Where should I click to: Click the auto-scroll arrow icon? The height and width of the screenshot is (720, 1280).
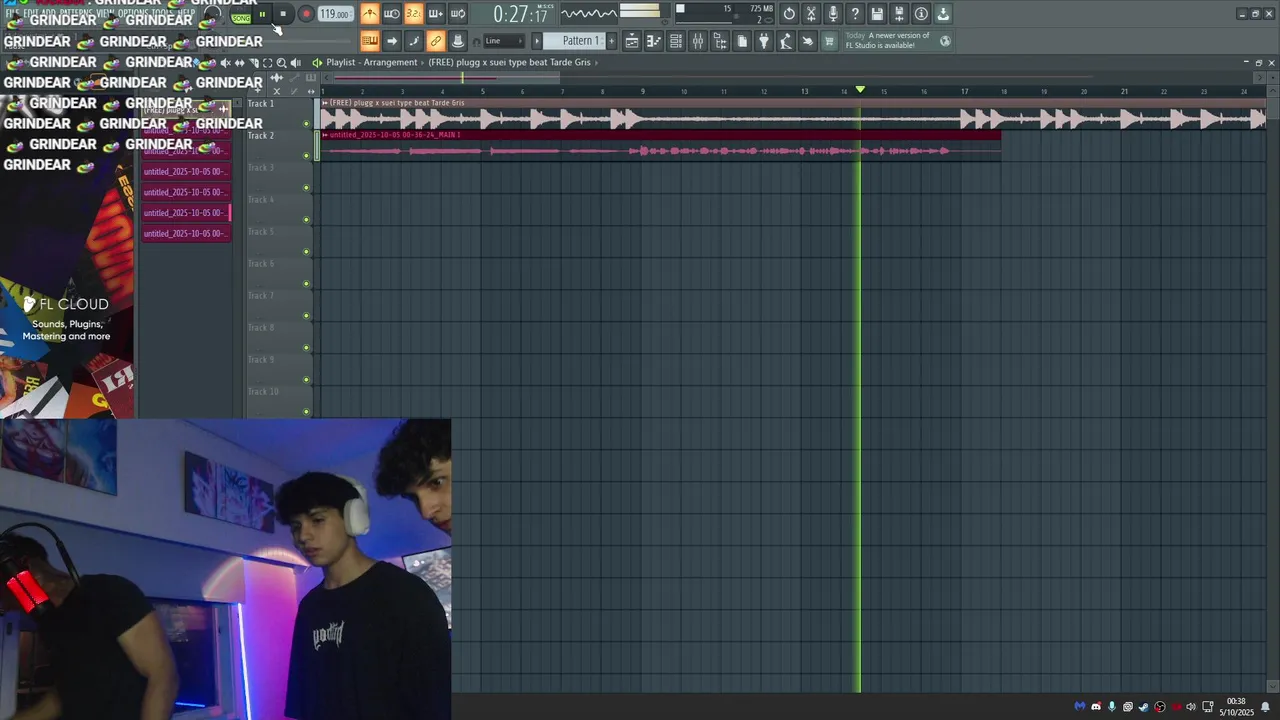(x=392, y=41)
